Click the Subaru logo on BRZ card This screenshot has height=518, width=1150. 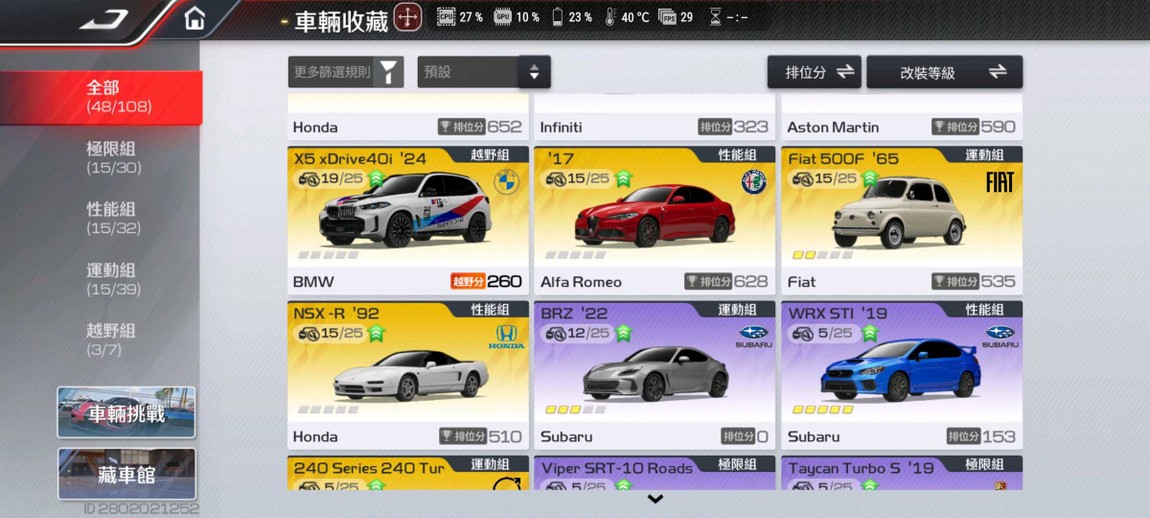tap(754, 337)
